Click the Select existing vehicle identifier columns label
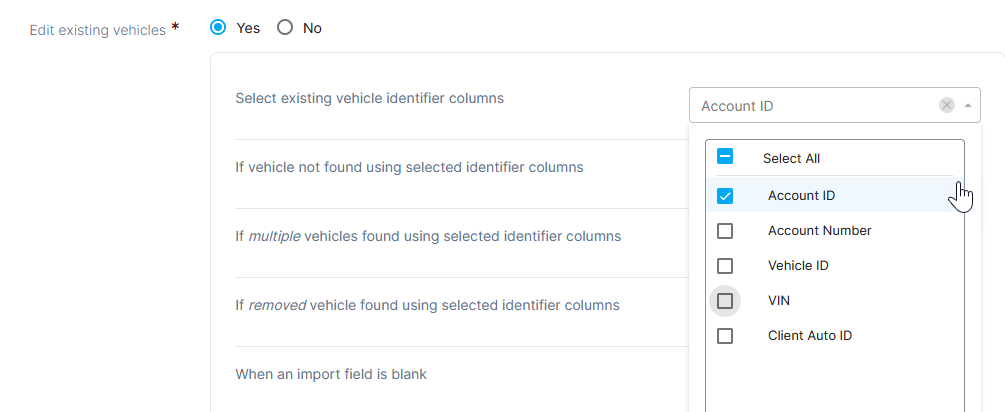This screenshot has height=412, width=1005. coord(369,98)
